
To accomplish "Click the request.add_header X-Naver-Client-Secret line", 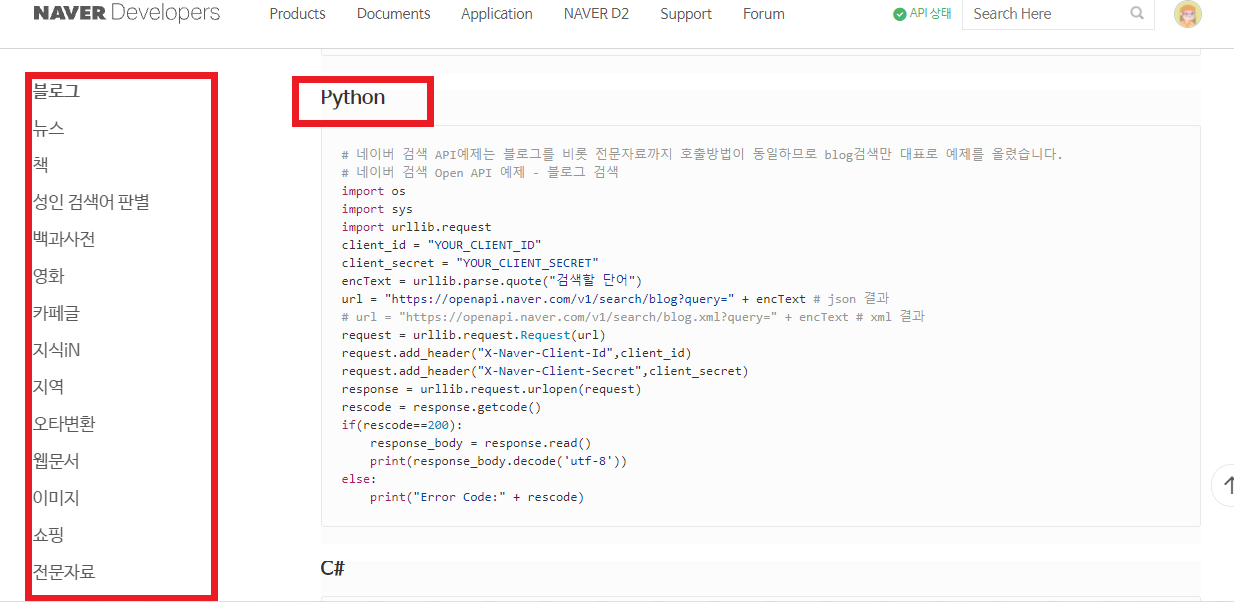I will pos(545,371).
